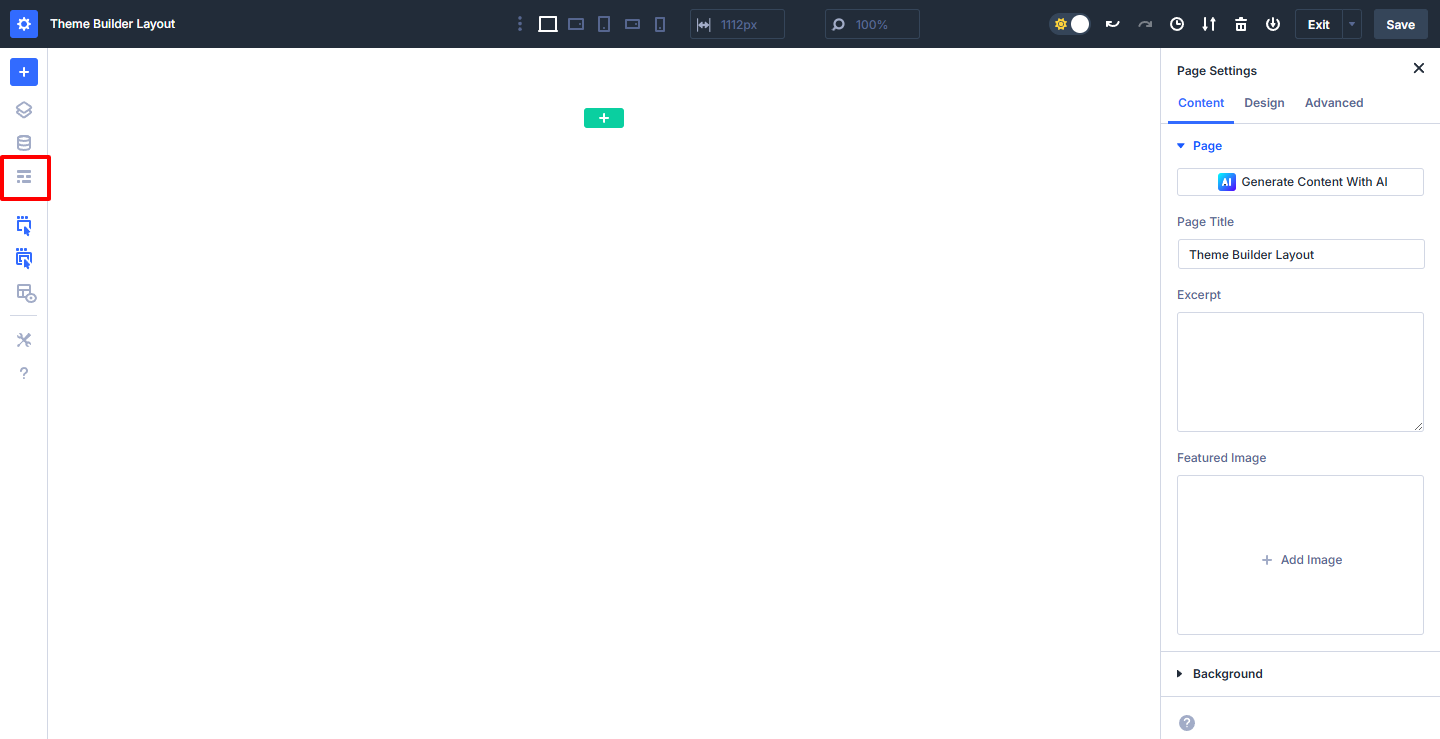Screen dimensions: 1440x739
Task: Open the portability import export arrows icon
Action: [1209, 24]
